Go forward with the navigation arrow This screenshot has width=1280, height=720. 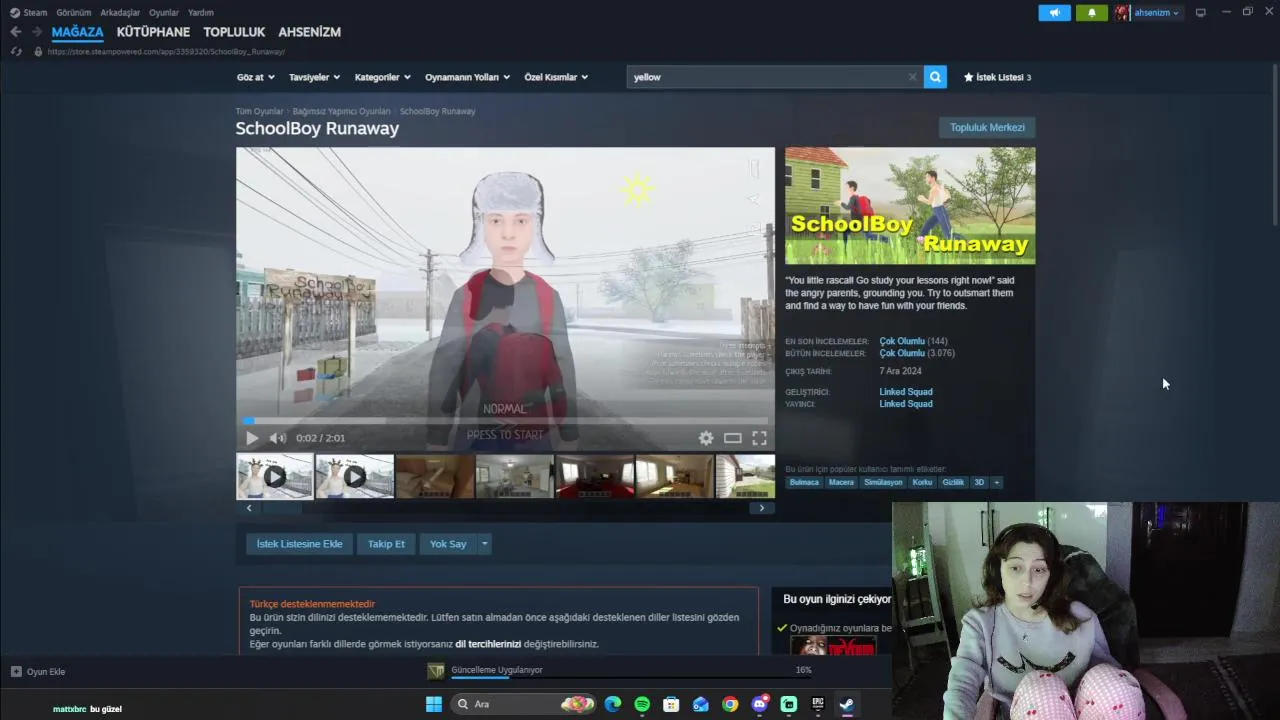[36, 32]
